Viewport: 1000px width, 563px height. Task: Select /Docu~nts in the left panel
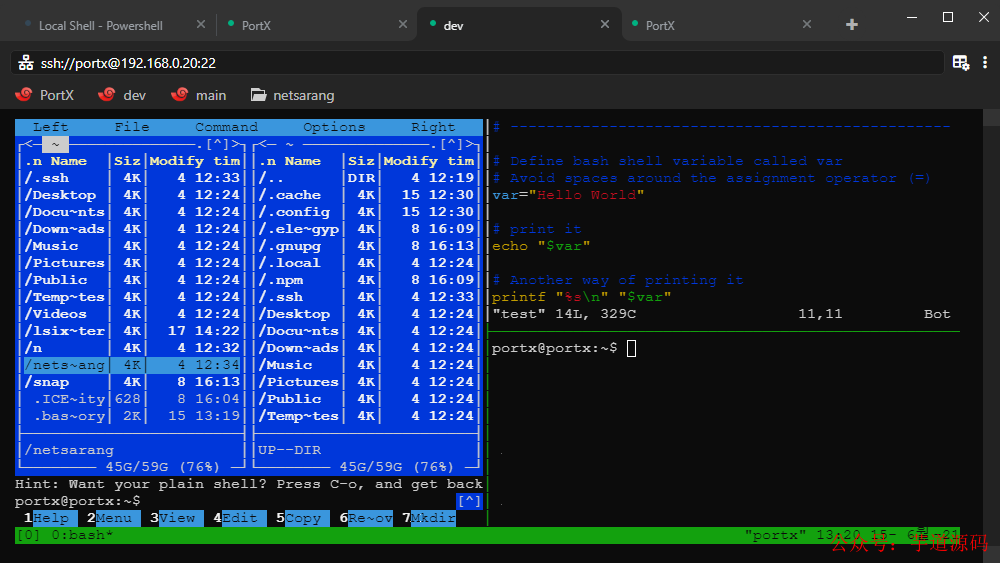(132, 212)
